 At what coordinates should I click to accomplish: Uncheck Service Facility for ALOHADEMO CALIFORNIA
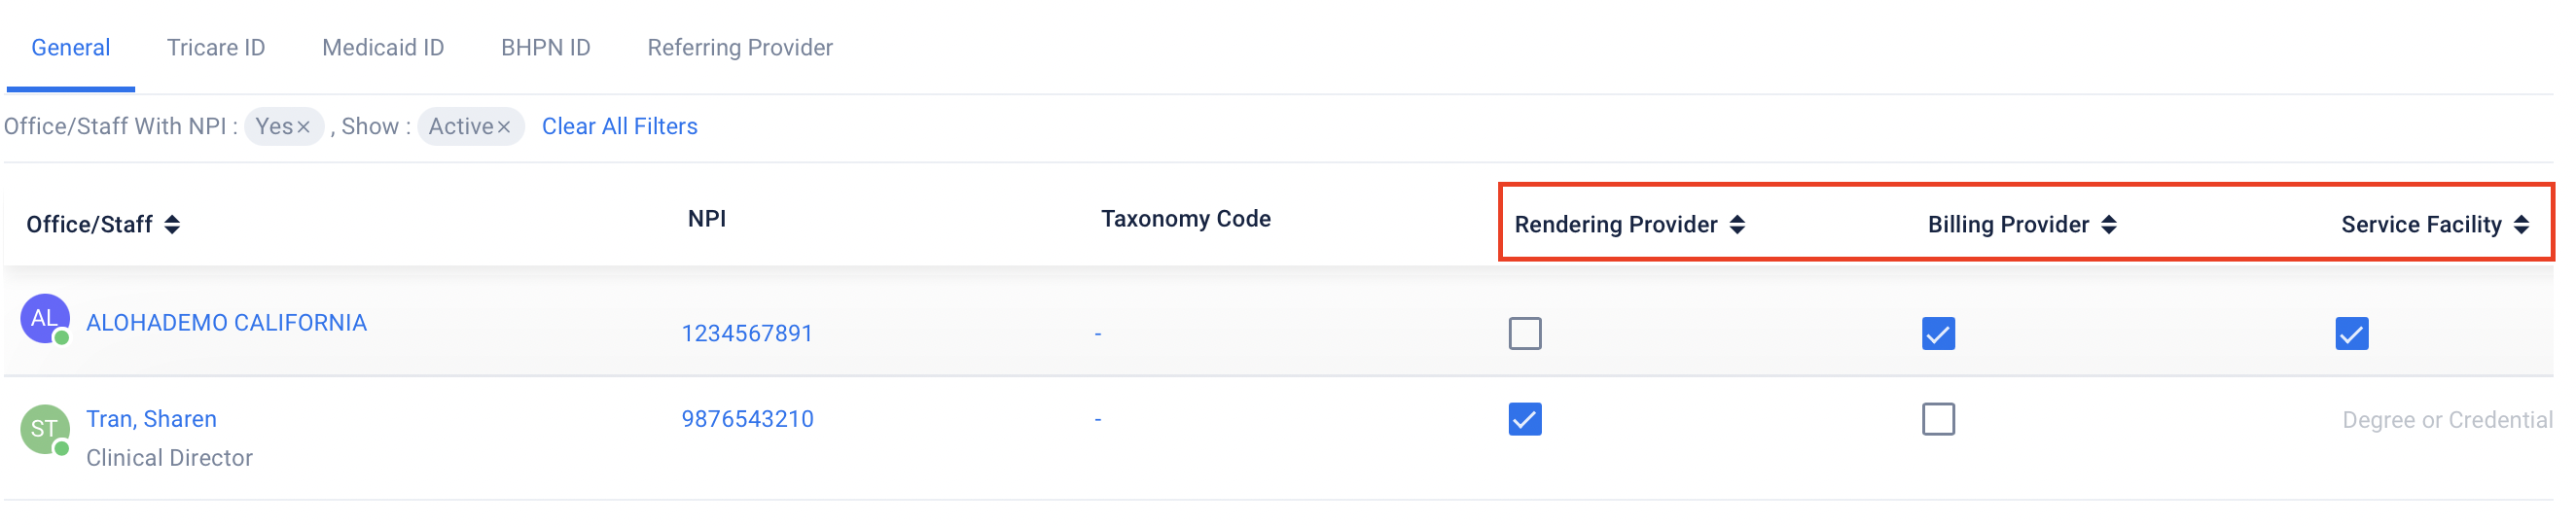pos(2351,333)
